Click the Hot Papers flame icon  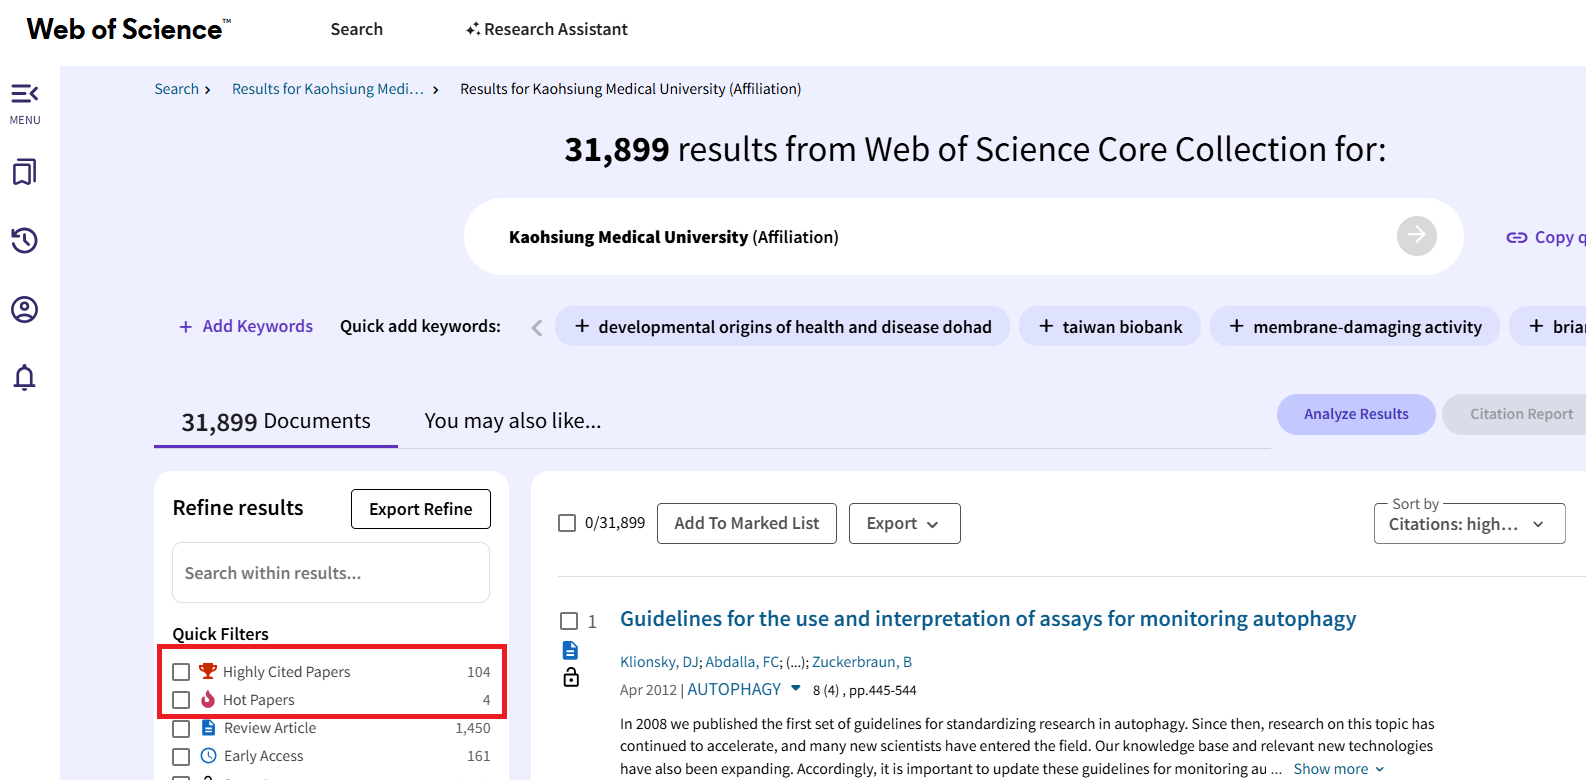pos(208,699)
